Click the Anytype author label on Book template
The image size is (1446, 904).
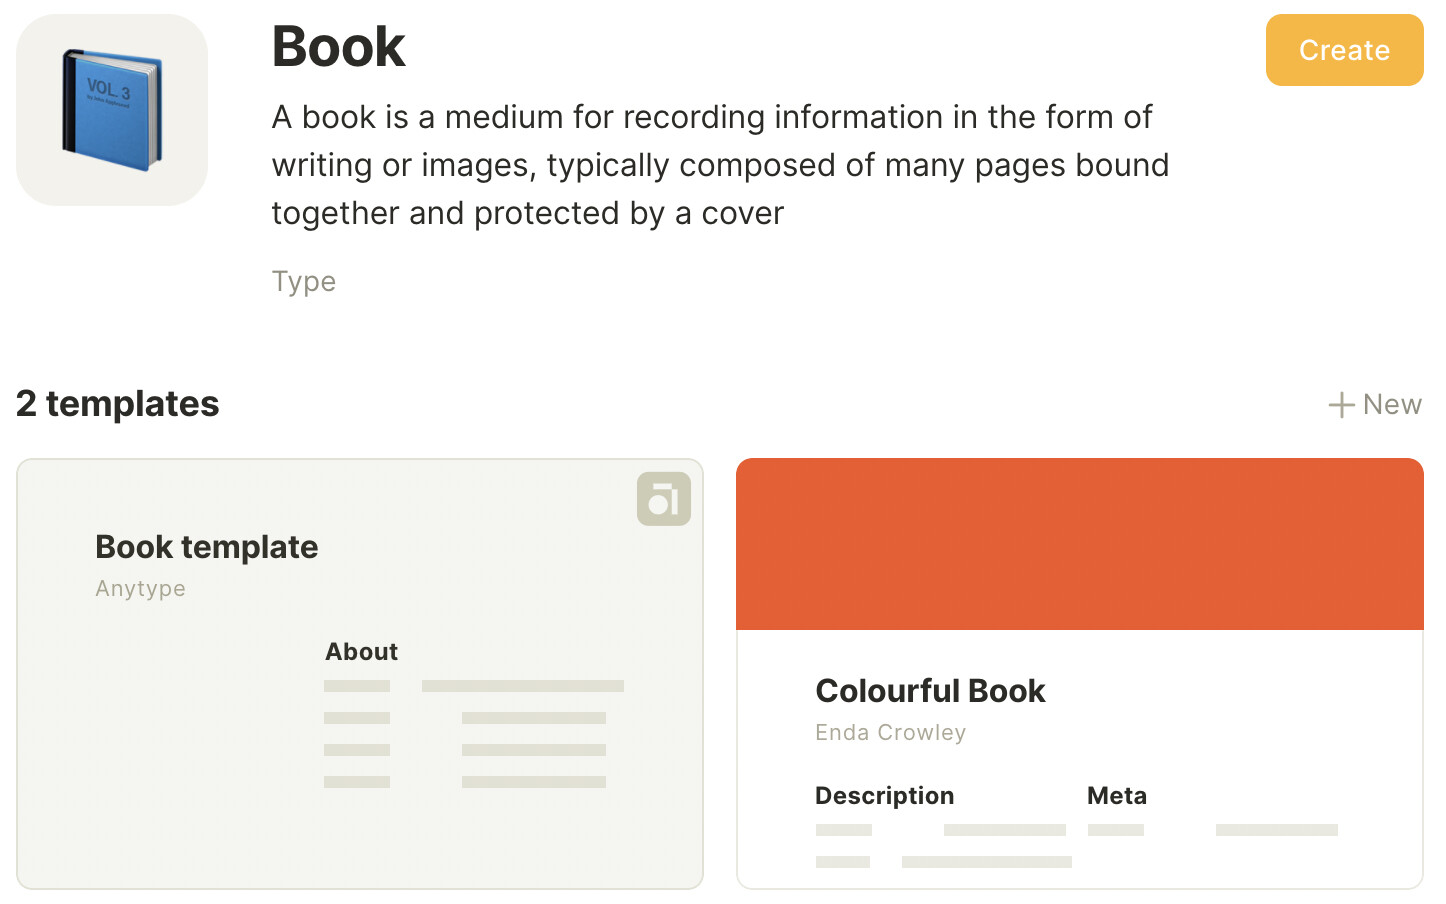pyautogui.click(x=140, y=589)
